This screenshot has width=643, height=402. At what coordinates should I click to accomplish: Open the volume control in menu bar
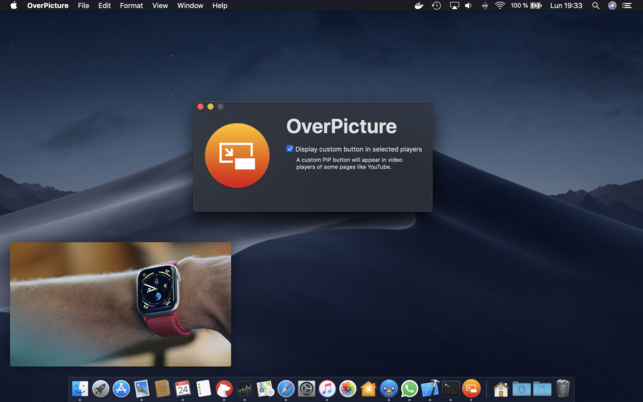pyautogui.click(x=468, y=6)
